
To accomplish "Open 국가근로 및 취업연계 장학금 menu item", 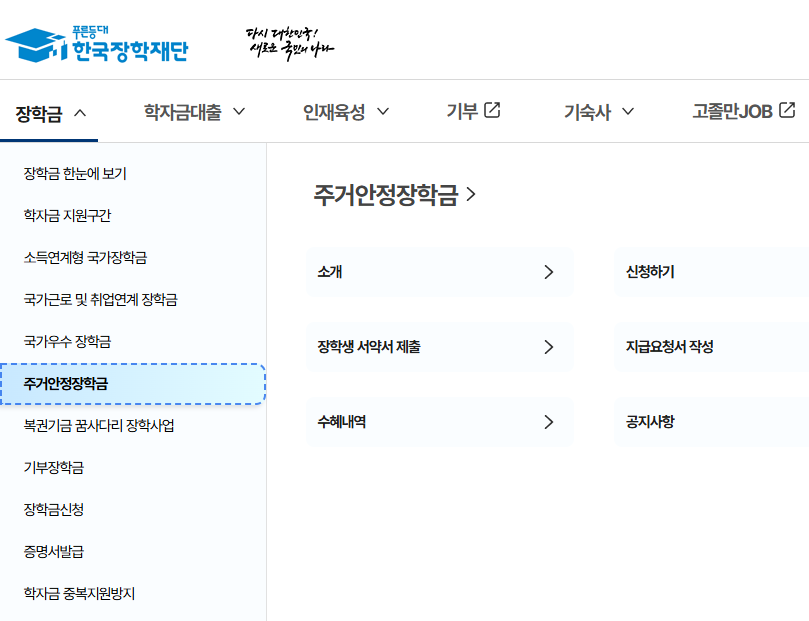I will pyautogui.click(x=100, y=300).
